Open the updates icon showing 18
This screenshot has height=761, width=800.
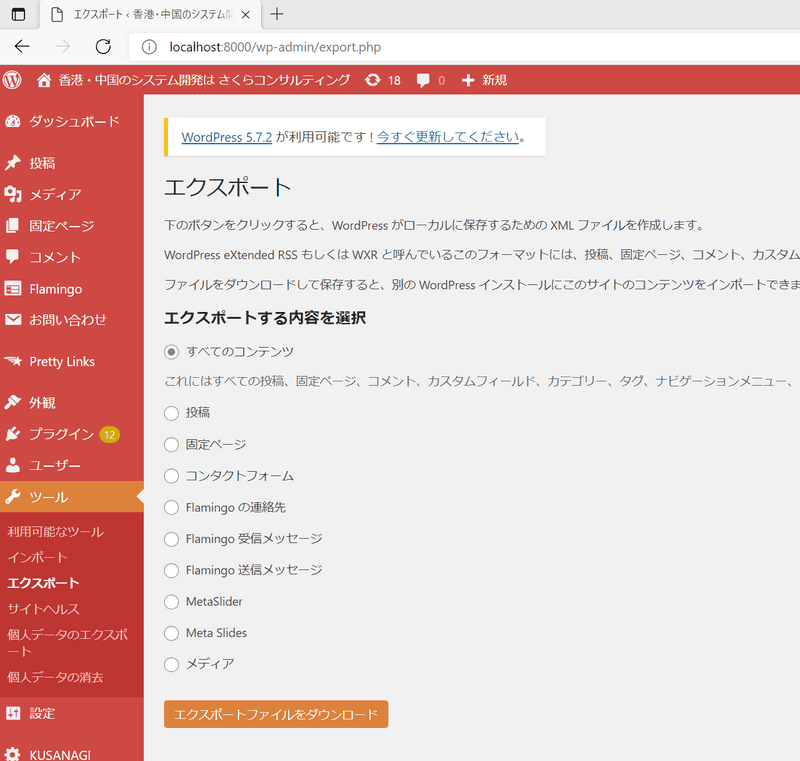pos(373,80)
